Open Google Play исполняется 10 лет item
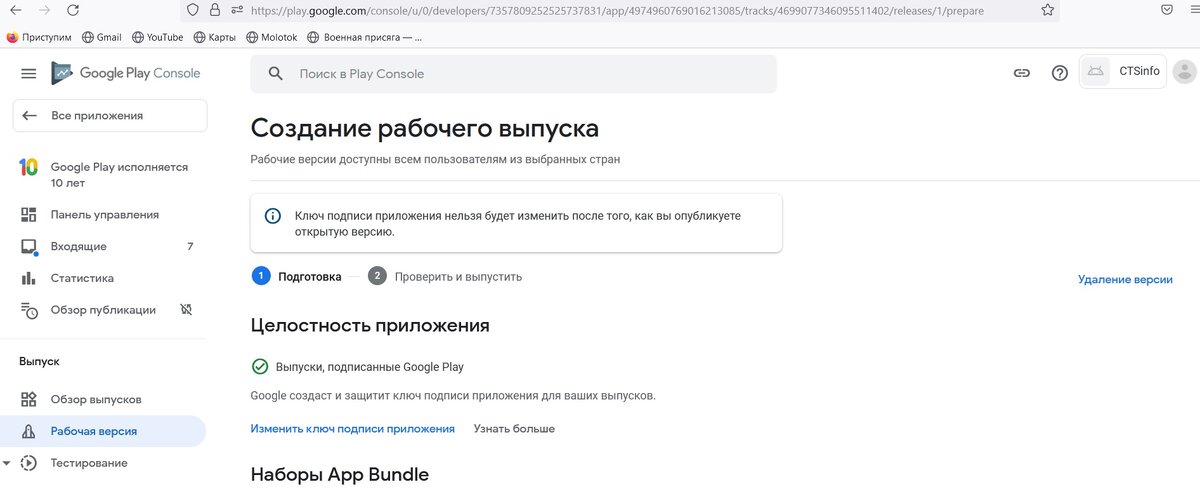The image size is (1200, 489). tap(104, 175)
